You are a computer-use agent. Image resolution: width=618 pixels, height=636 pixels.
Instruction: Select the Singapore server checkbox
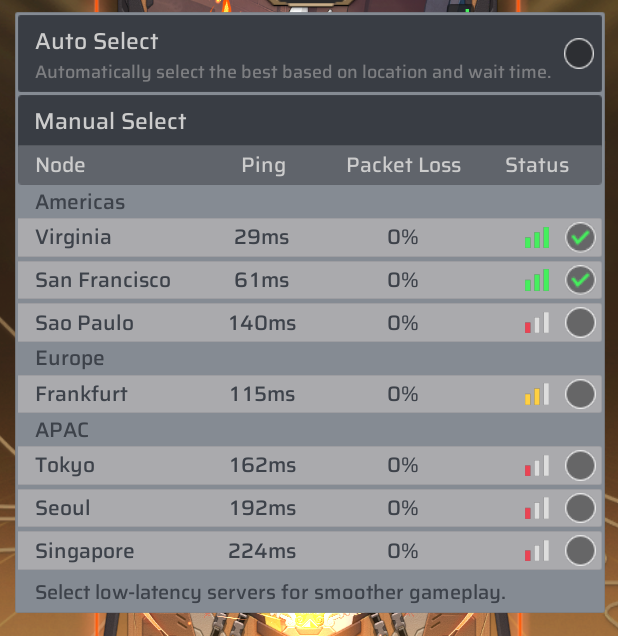pos(580,551)
